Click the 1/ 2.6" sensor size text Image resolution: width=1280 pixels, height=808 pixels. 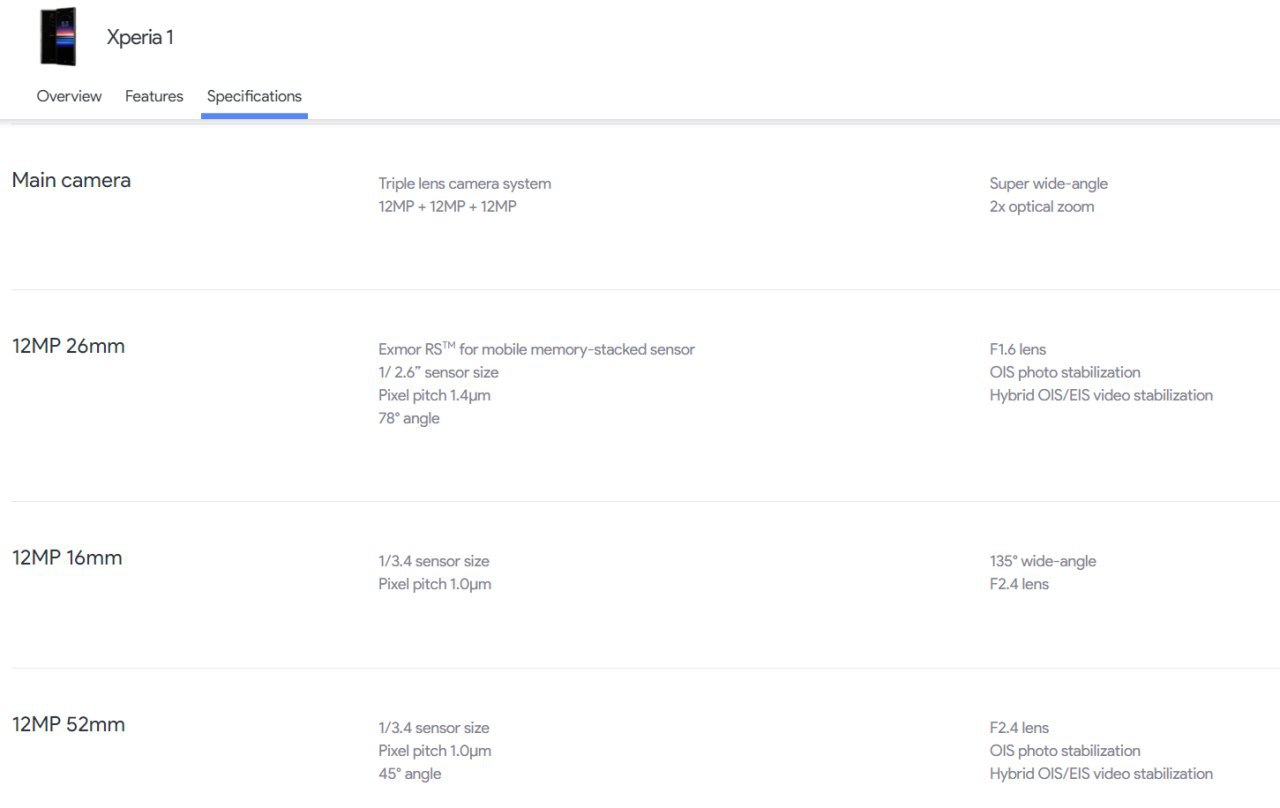point(438,372)
